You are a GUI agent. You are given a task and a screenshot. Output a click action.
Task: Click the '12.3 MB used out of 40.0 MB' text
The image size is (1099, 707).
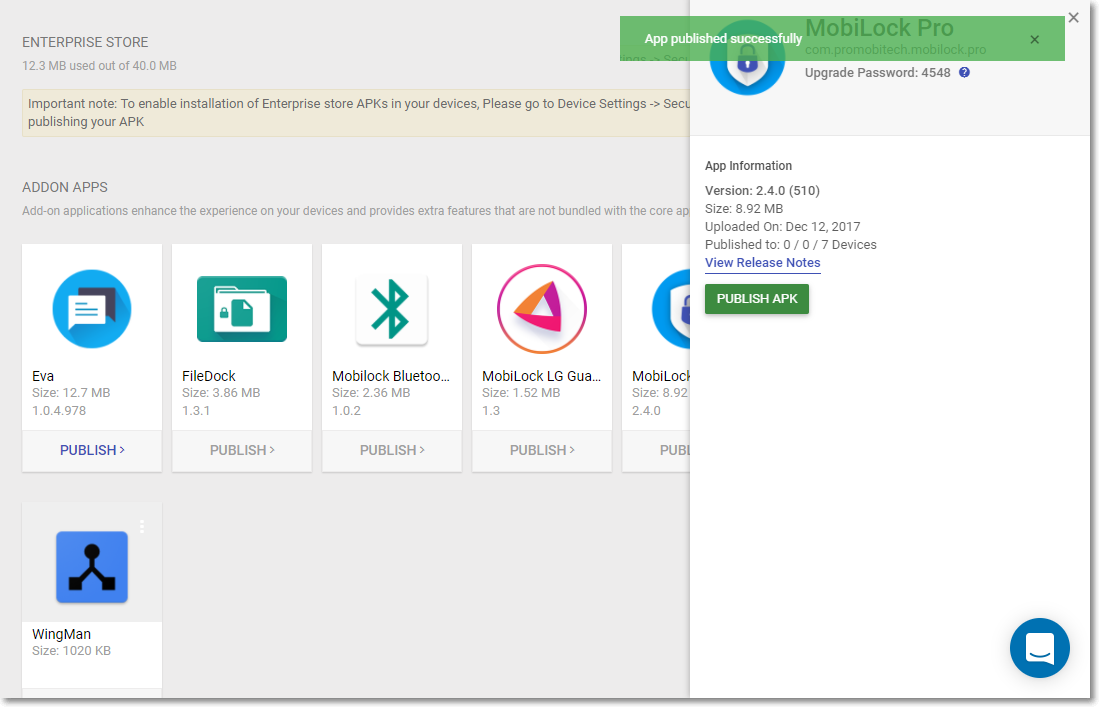[x=99, y=66]
